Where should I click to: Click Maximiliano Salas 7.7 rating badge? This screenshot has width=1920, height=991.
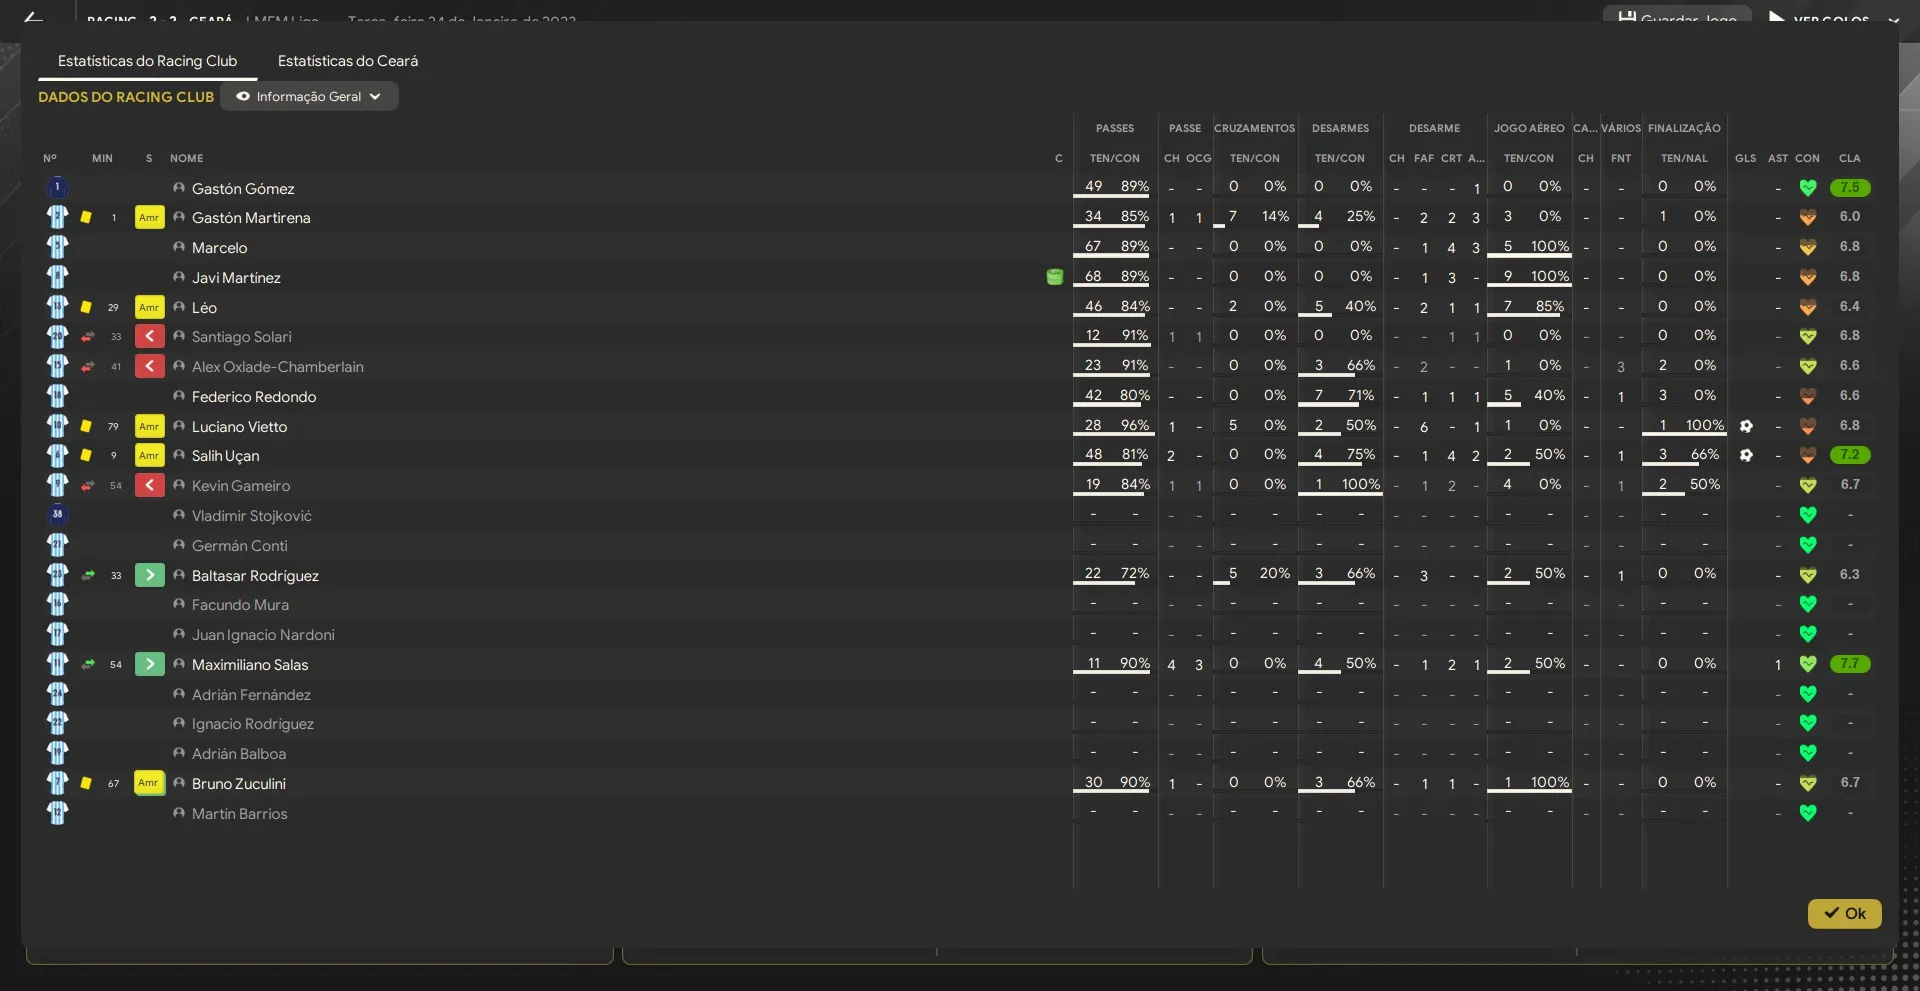click(1850, 663)
